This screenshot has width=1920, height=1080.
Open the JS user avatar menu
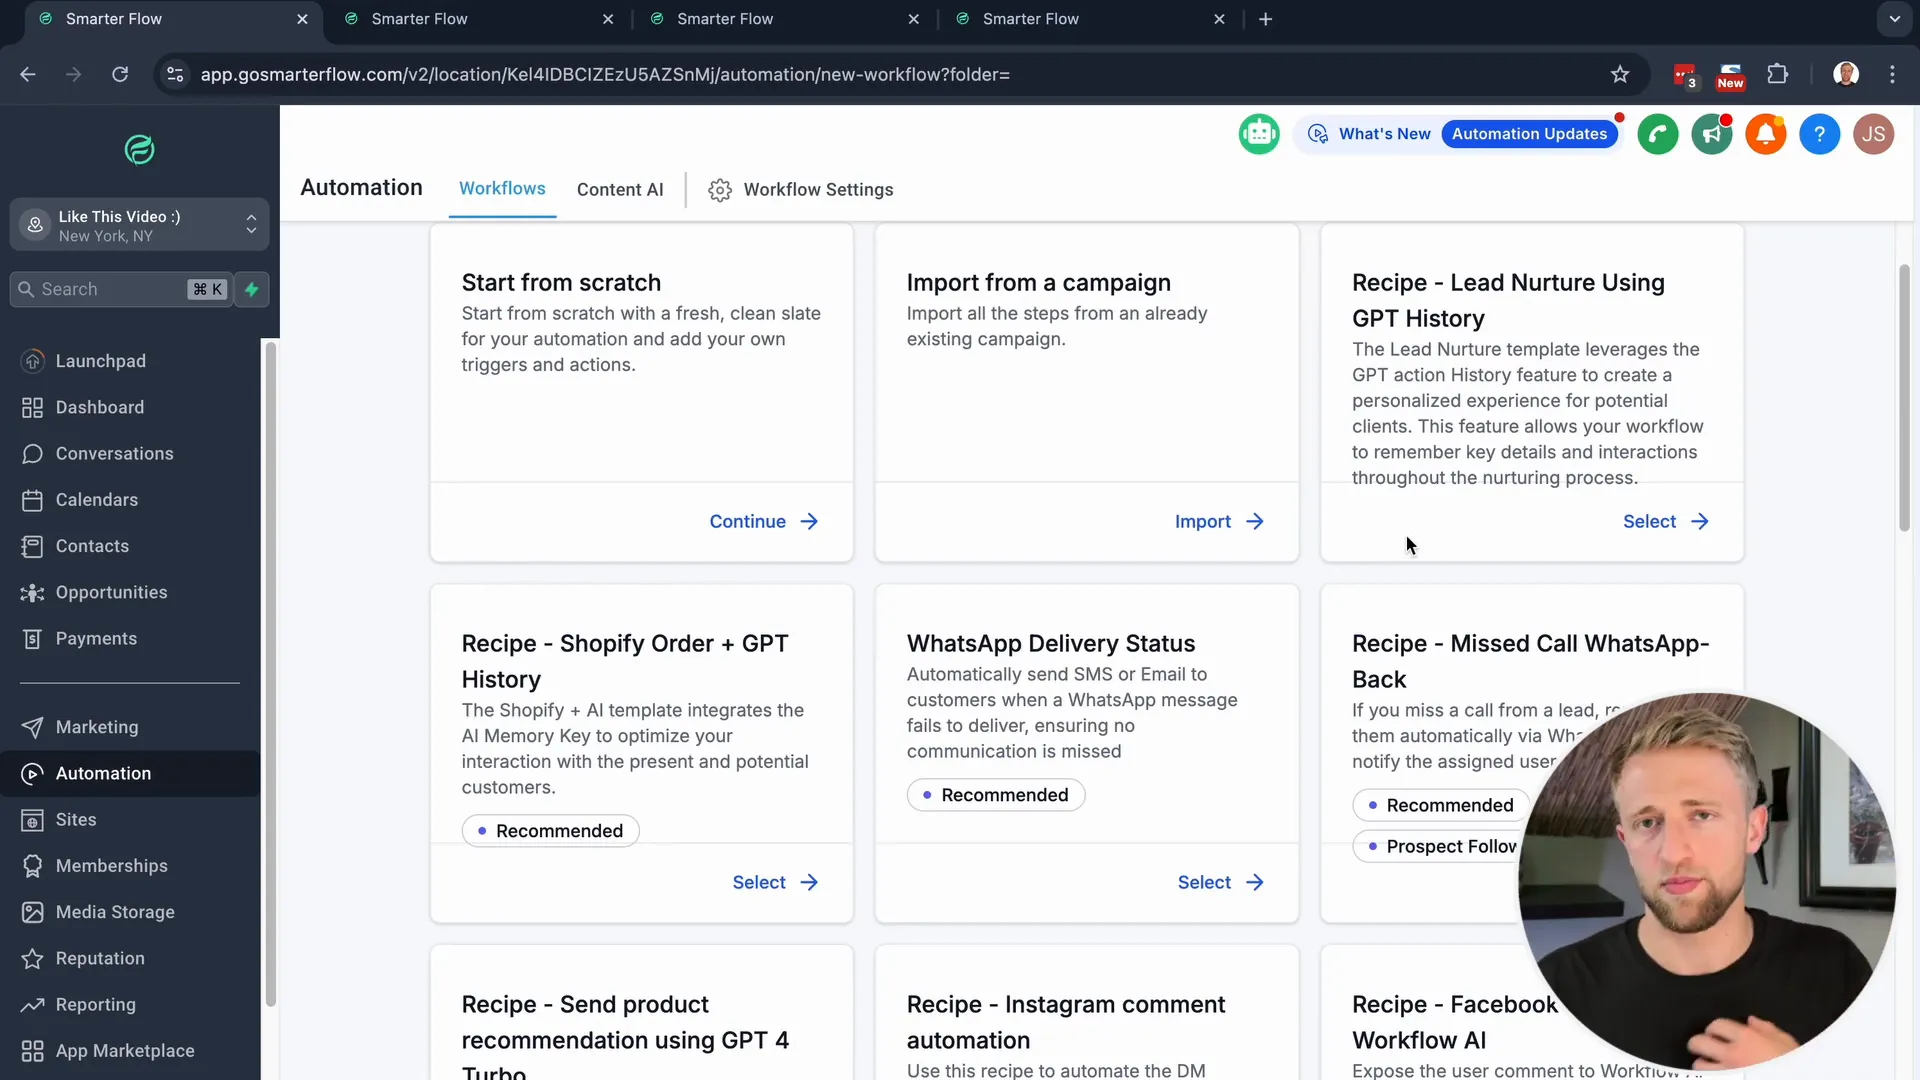click(1874, 134)
